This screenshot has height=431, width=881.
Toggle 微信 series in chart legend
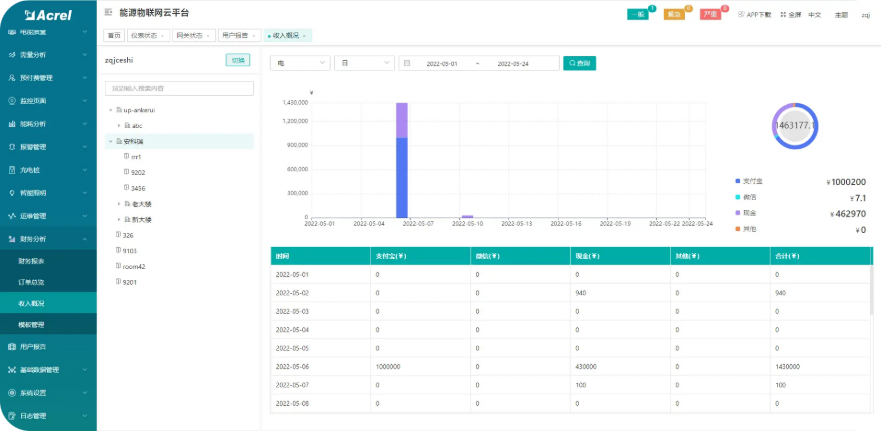coord(745,198)
